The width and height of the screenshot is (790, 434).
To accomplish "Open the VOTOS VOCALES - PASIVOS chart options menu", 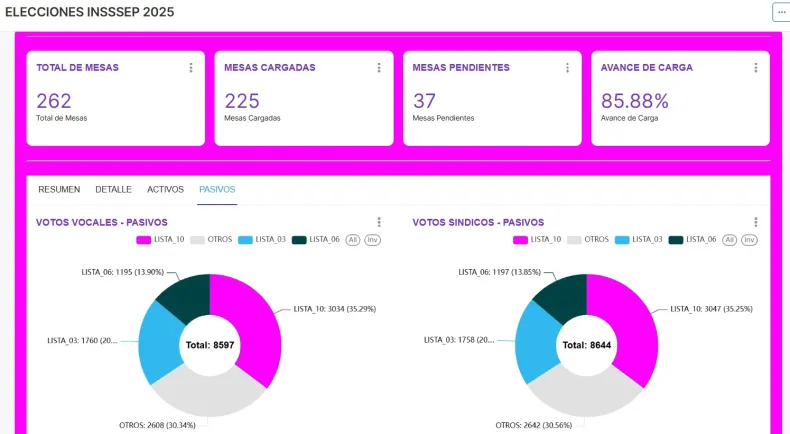I will coord(379,222).
